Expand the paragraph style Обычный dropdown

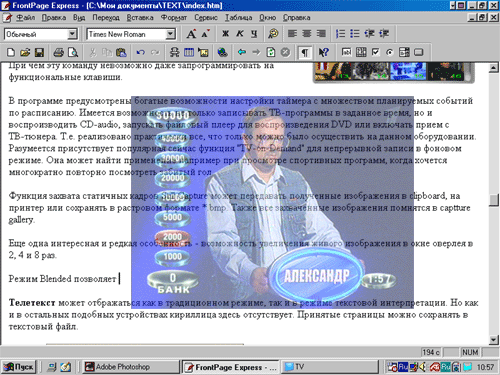72,34
